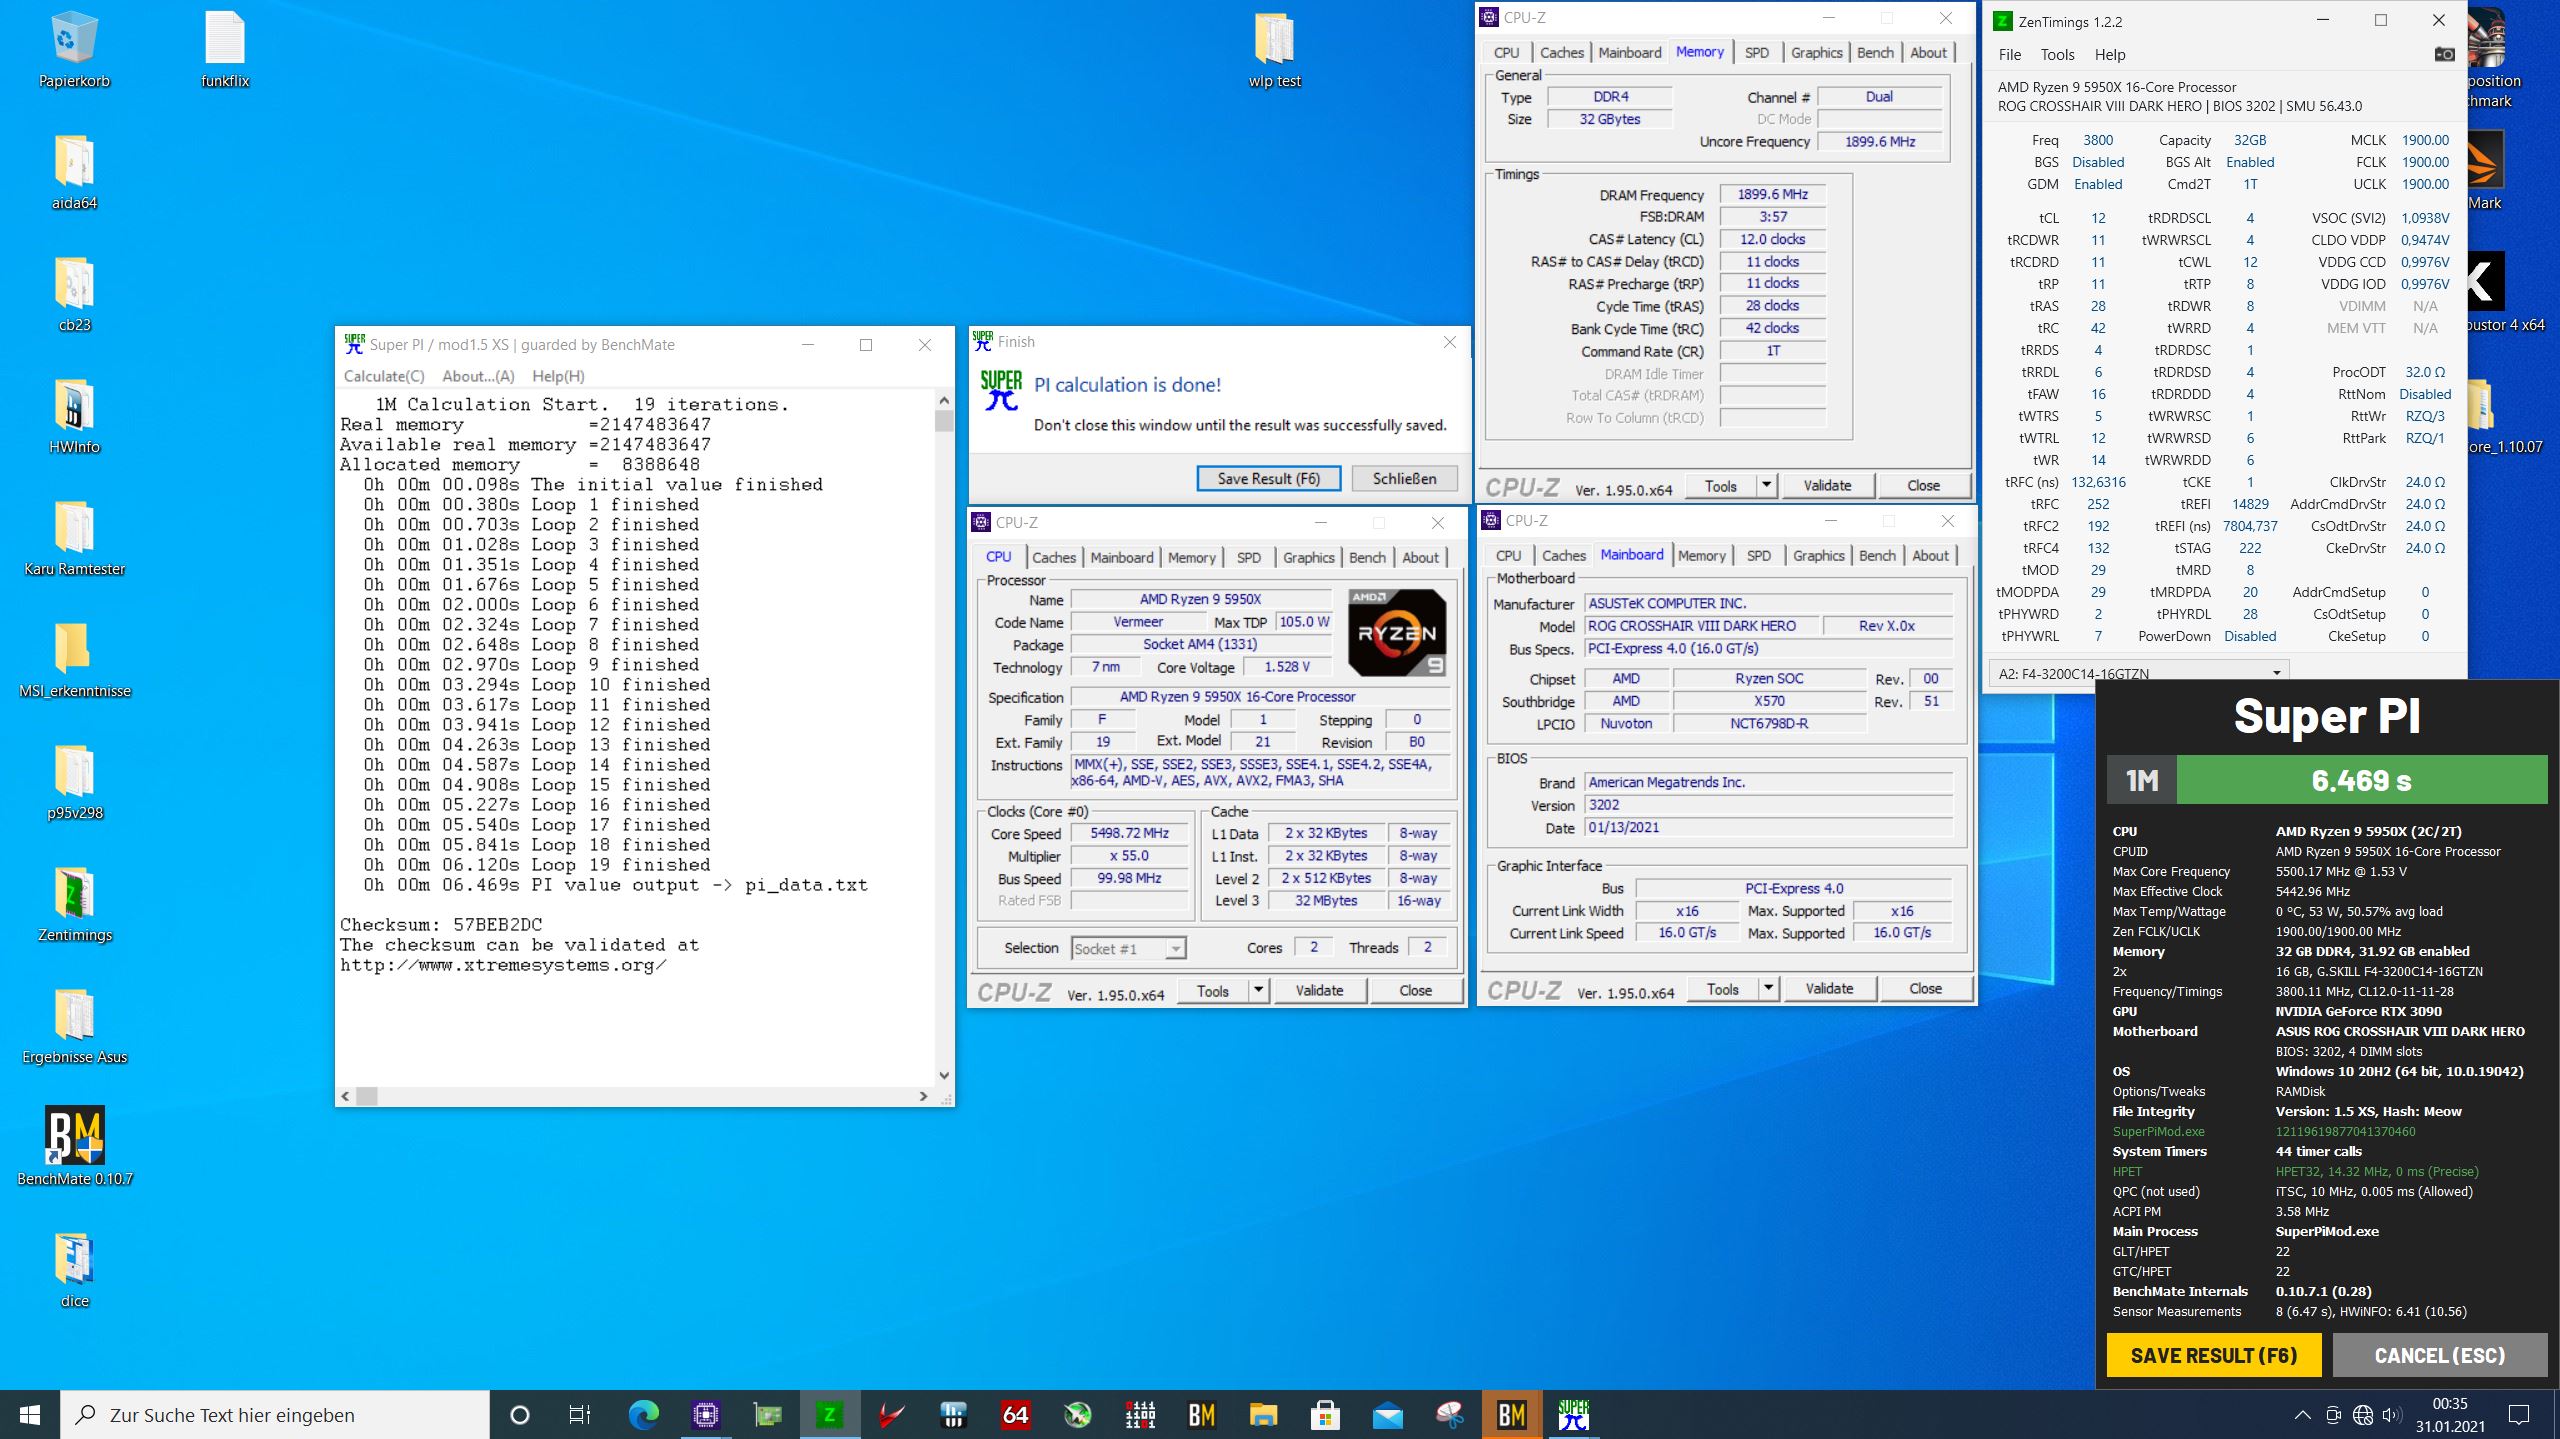Click Validate in the CPU-Z Mainboard window
2560x1439 pixels.
pyautogui.click(x=1828, y=989)
